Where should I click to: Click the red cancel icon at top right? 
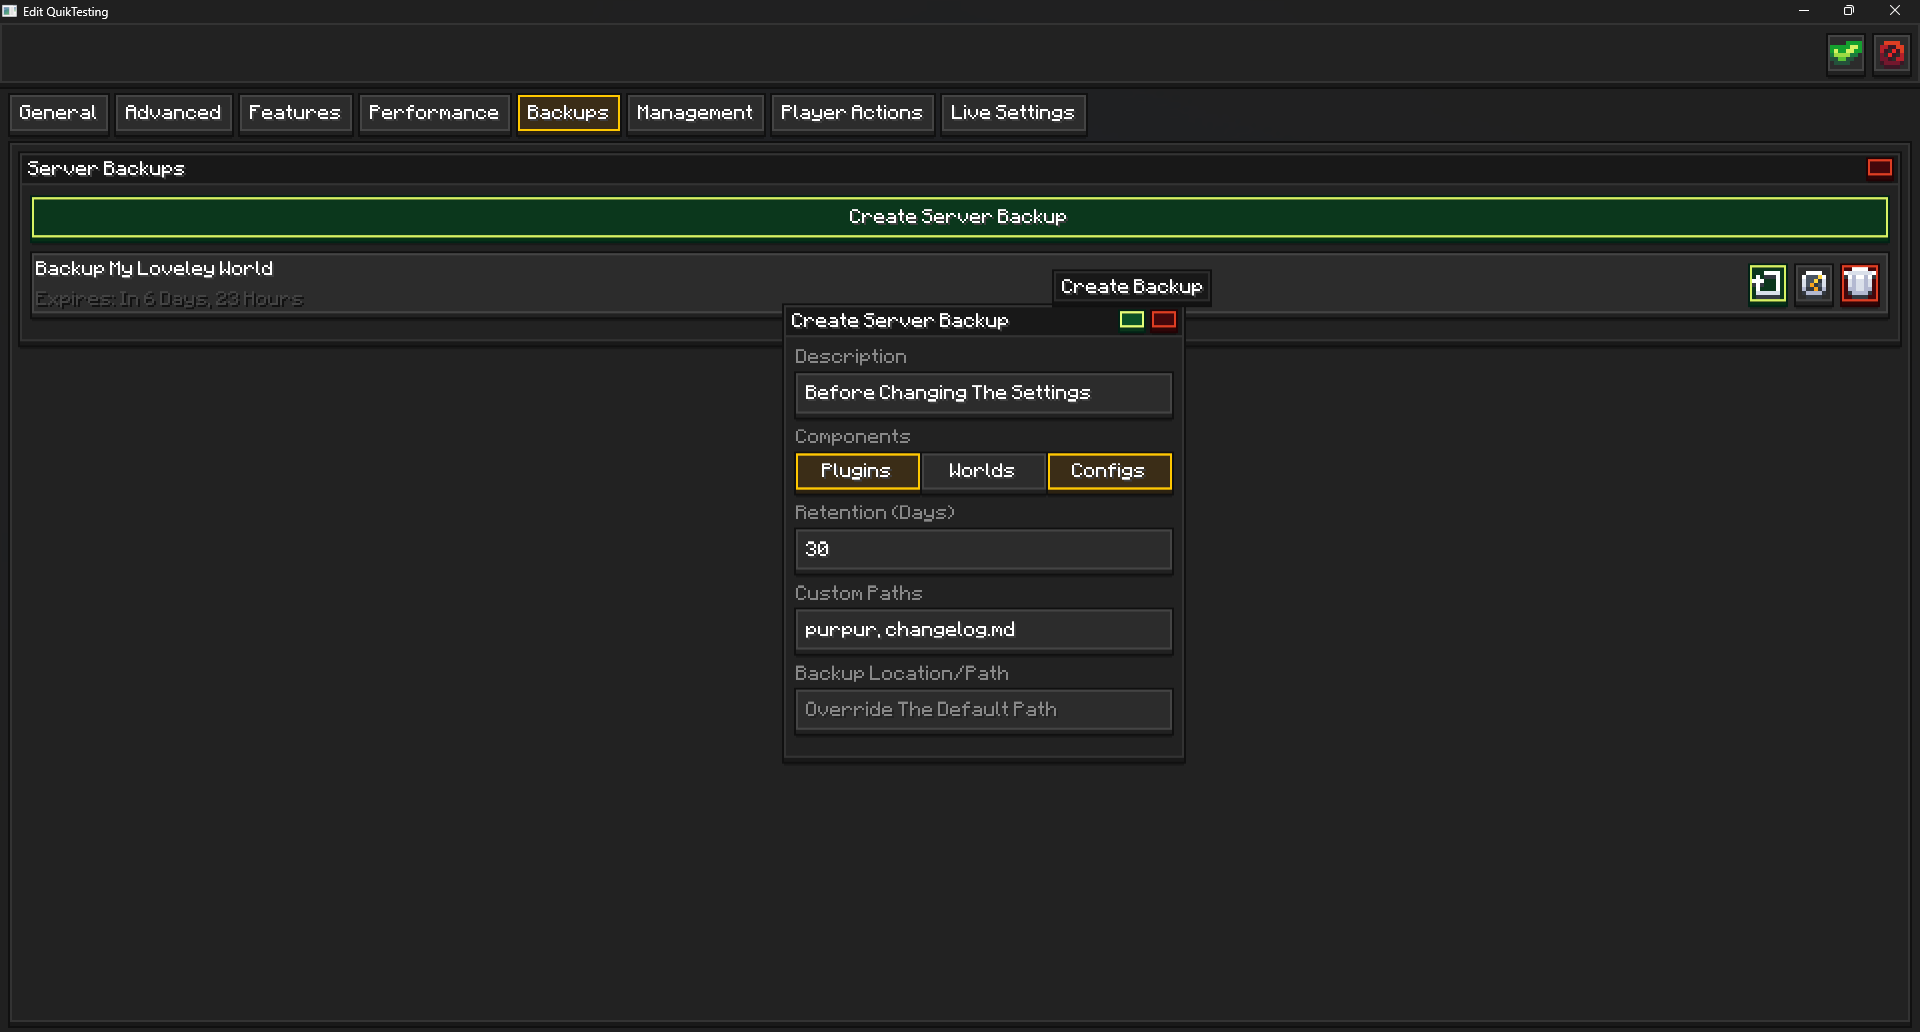(1892, 53)
